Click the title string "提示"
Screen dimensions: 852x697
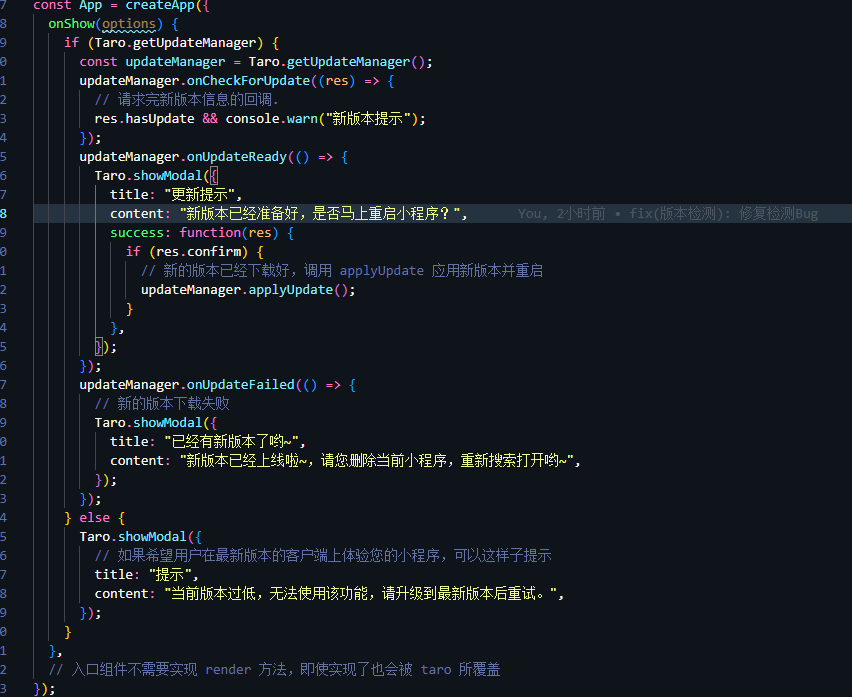(x=170, y=575)
